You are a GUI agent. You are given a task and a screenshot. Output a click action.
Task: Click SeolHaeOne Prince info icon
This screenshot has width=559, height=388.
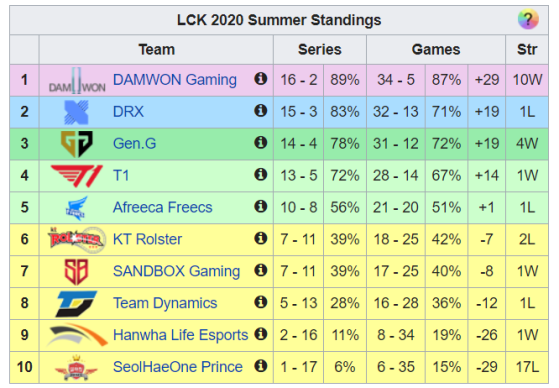[x=261, y=366]
